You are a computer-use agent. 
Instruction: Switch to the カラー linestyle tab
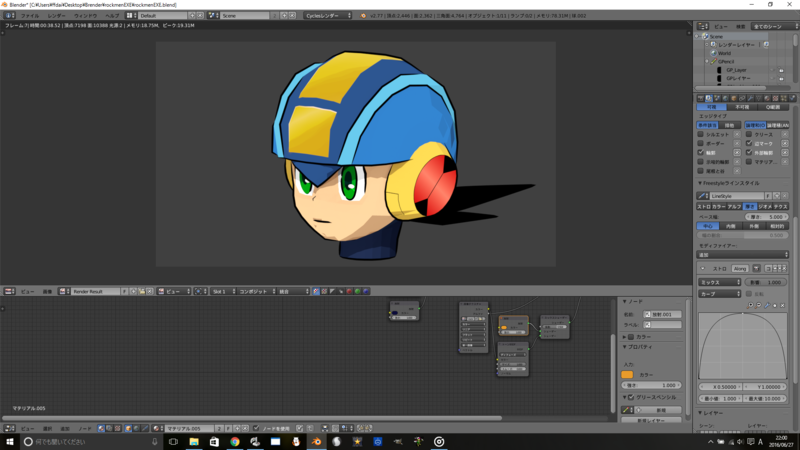[x=719, y=207]
